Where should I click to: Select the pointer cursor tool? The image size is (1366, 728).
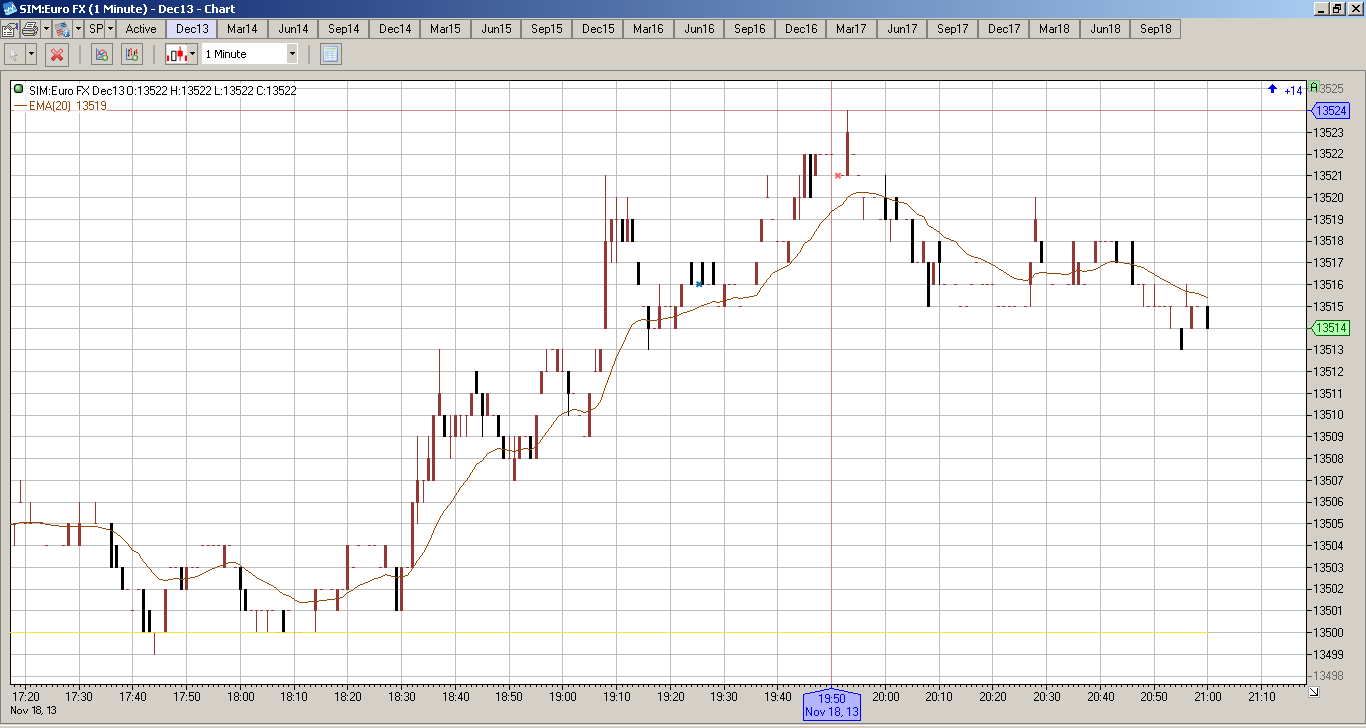[14, 54]
